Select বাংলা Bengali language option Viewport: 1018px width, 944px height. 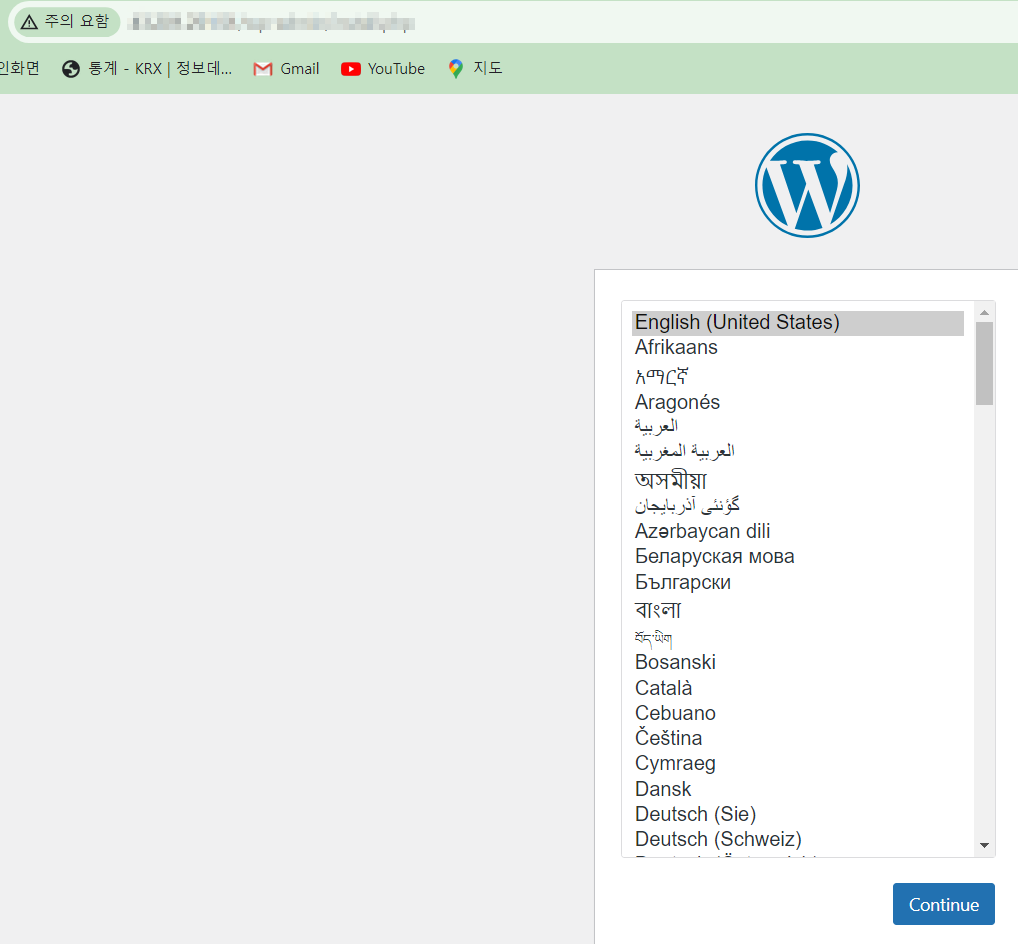click(x=797, y=609)
